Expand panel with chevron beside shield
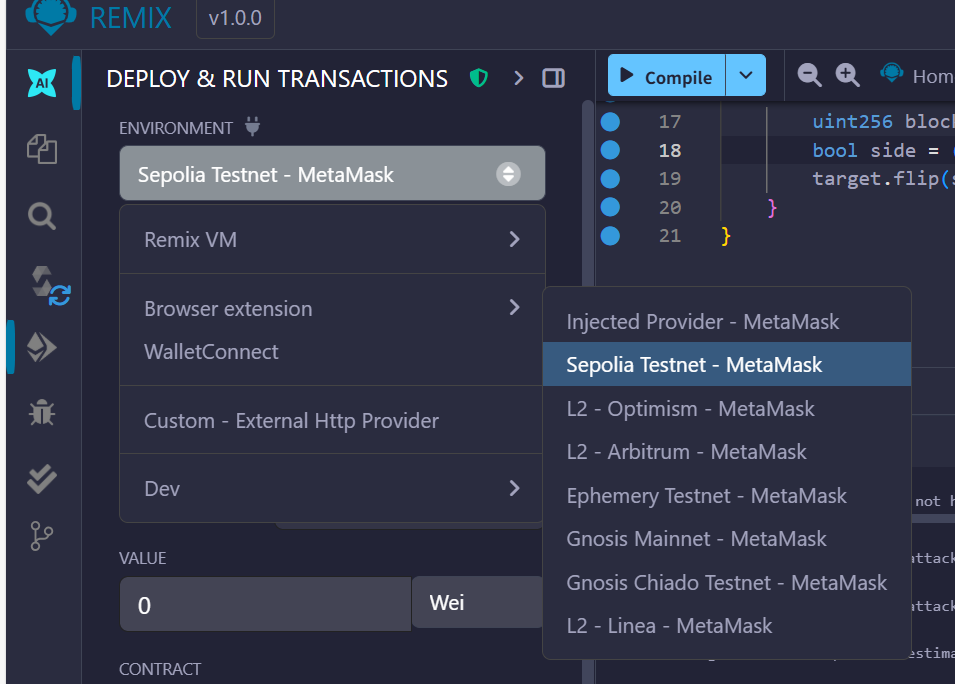The image size is (955, 684). click(x=518, y=78)
